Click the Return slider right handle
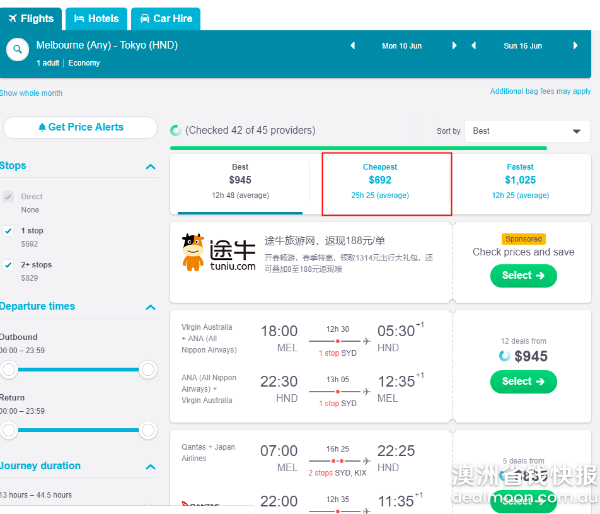The height and width of the screenshot is (514, 600). (x=148, y=430)
